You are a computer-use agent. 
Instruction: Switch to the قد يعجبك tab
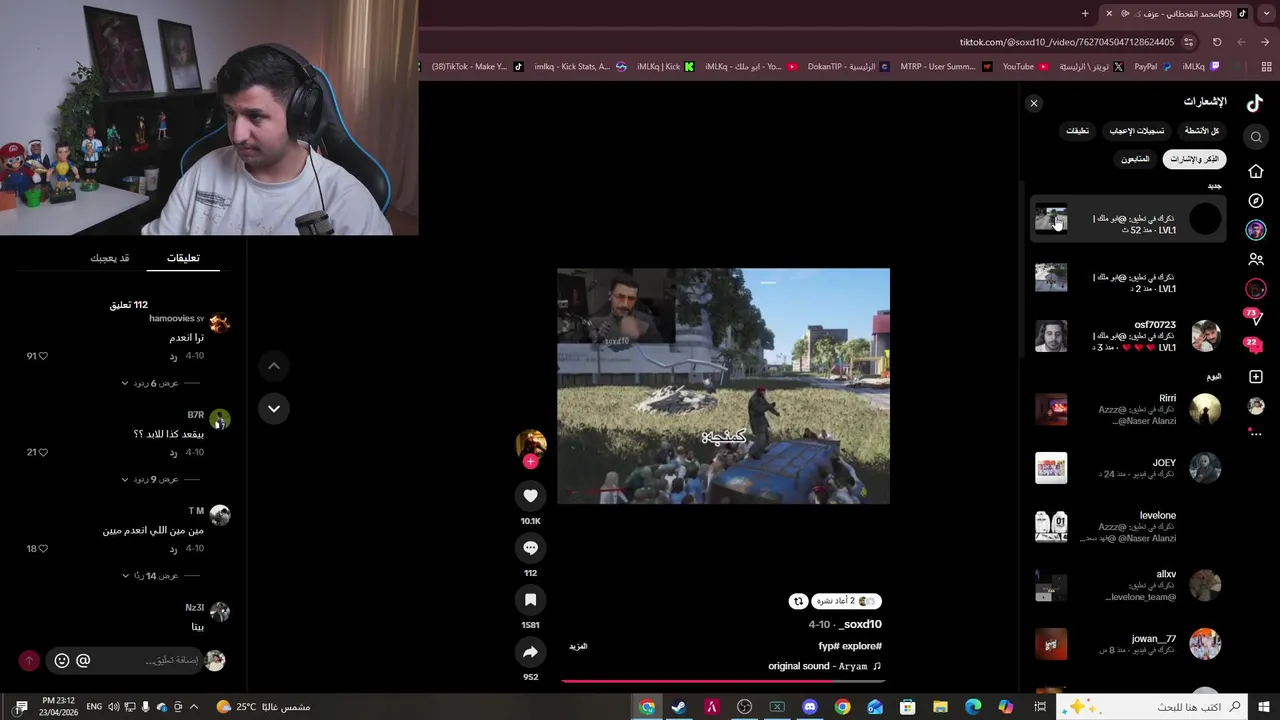(x=110, y=258)
